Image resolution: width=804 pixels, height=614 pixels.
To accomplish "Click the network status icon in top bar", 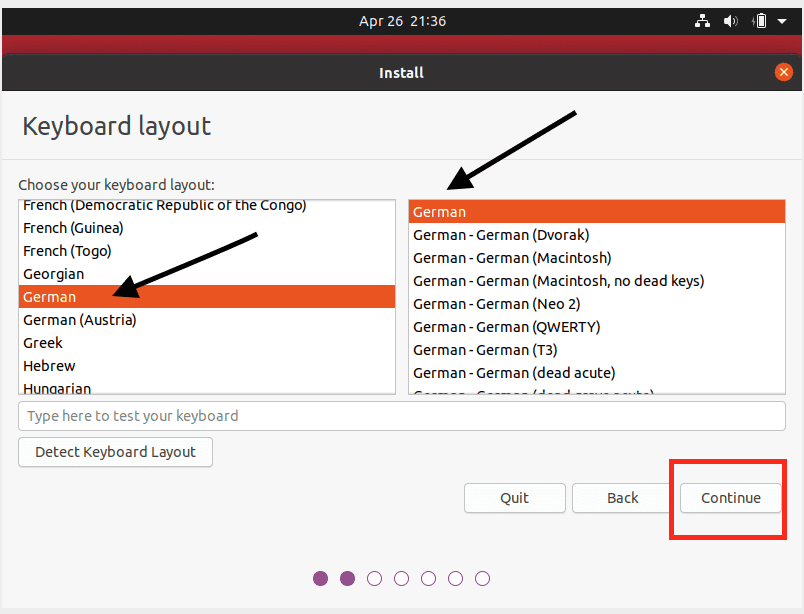I will coord(703,21).
